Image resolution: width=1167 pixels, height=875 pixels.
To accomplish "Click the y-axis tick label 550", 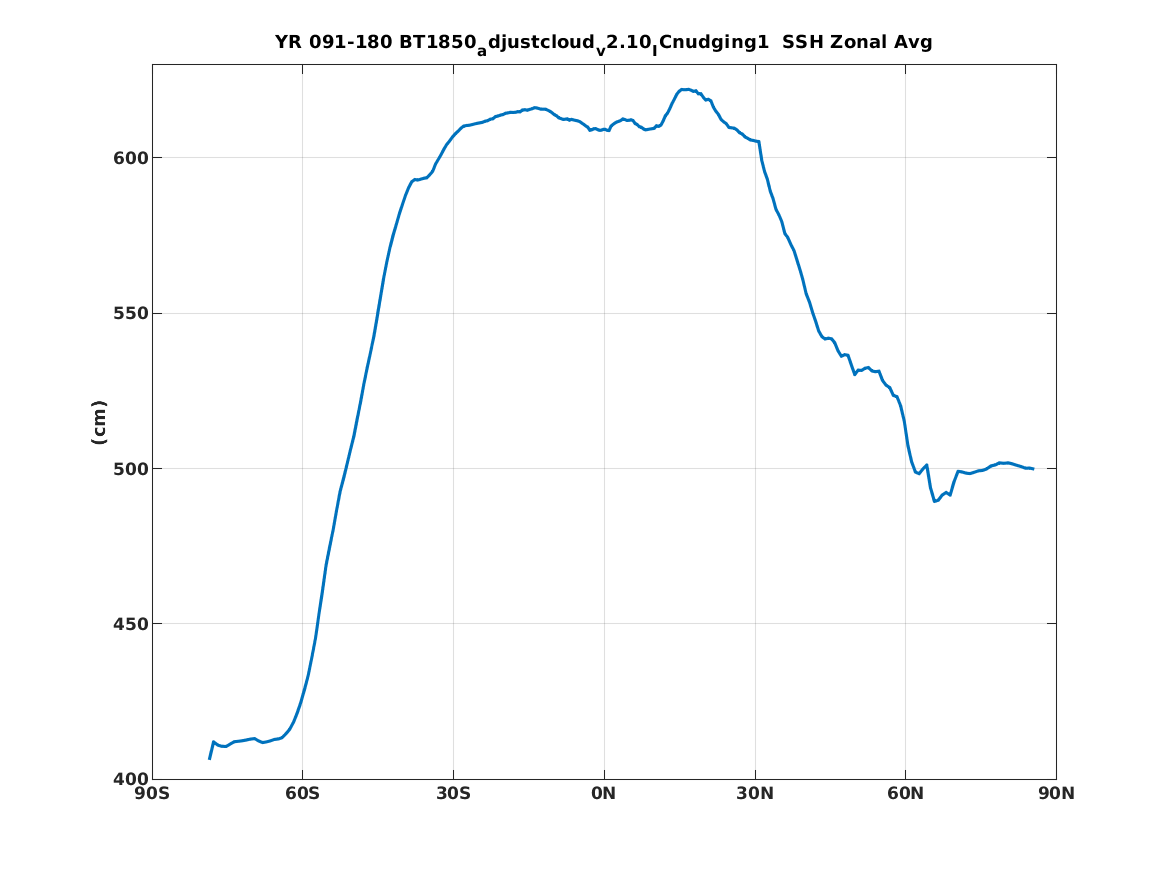I will (131, 313).
